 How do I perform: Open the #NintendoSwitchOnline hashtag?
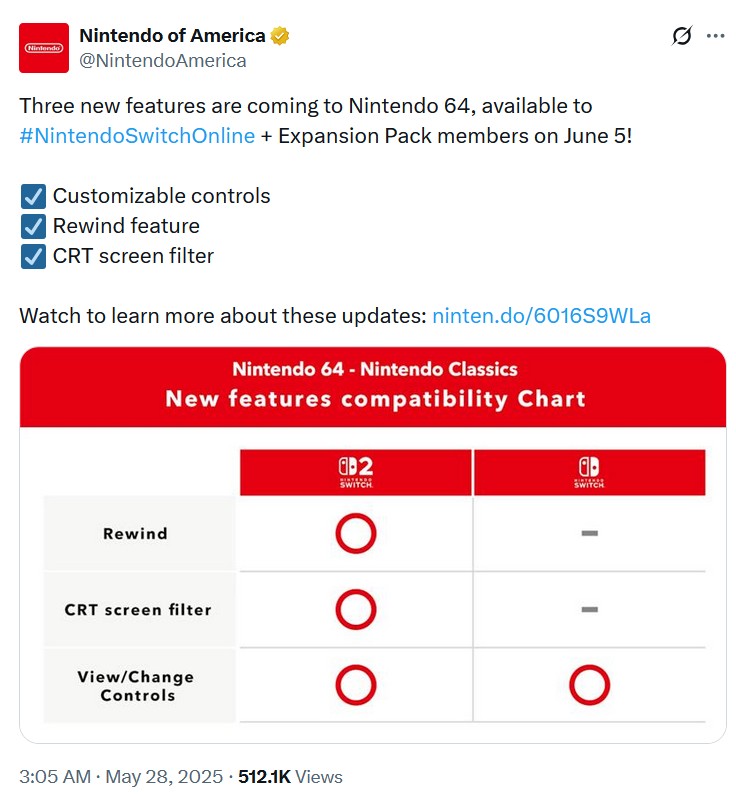[137, 136]
